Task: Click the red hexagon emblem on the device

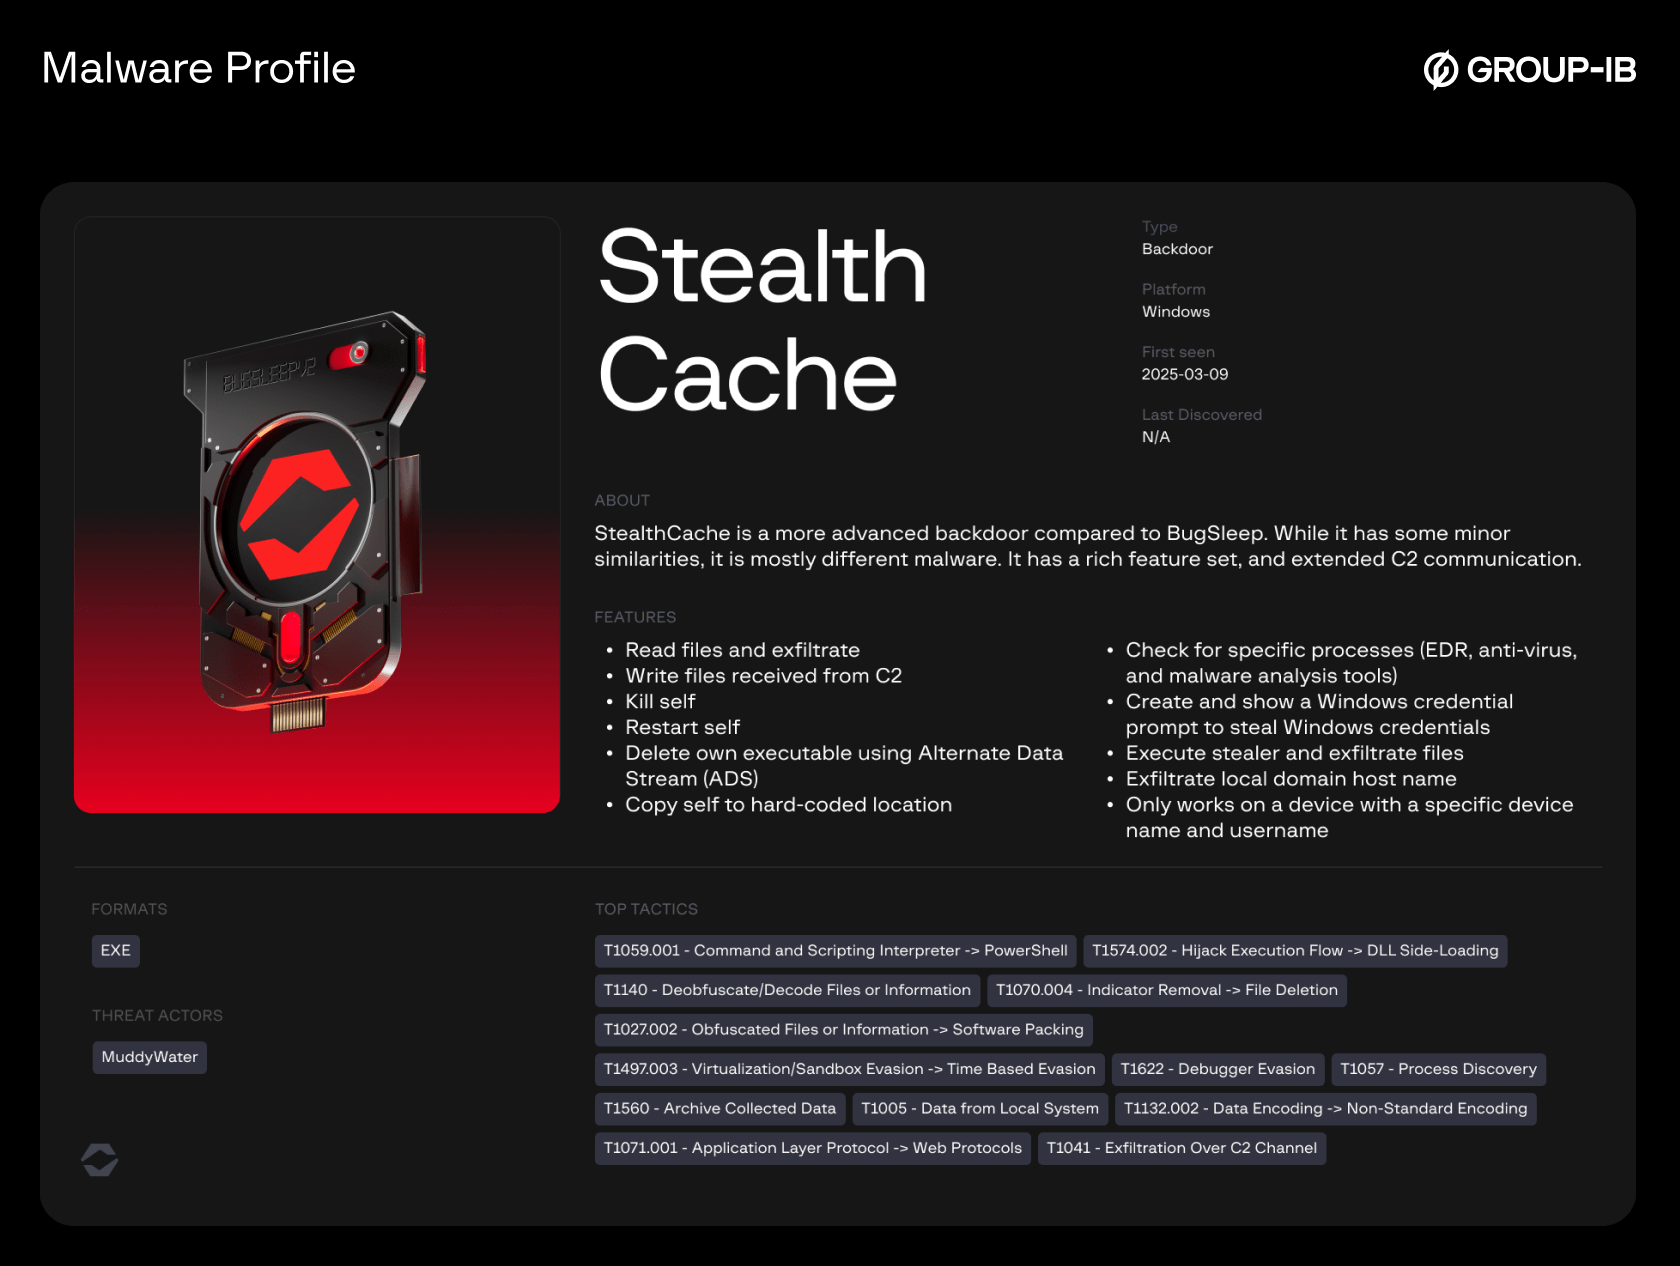Action: (299, 513)
